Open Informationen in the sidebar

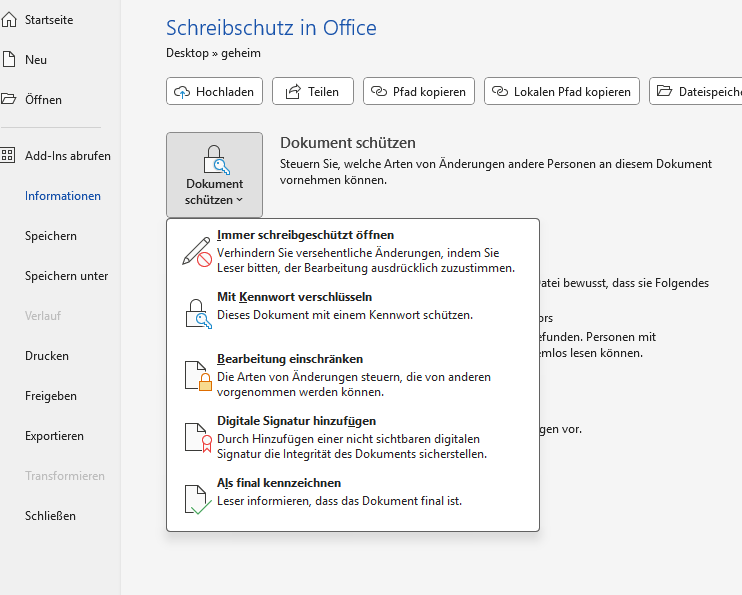(x=63, y=196)
